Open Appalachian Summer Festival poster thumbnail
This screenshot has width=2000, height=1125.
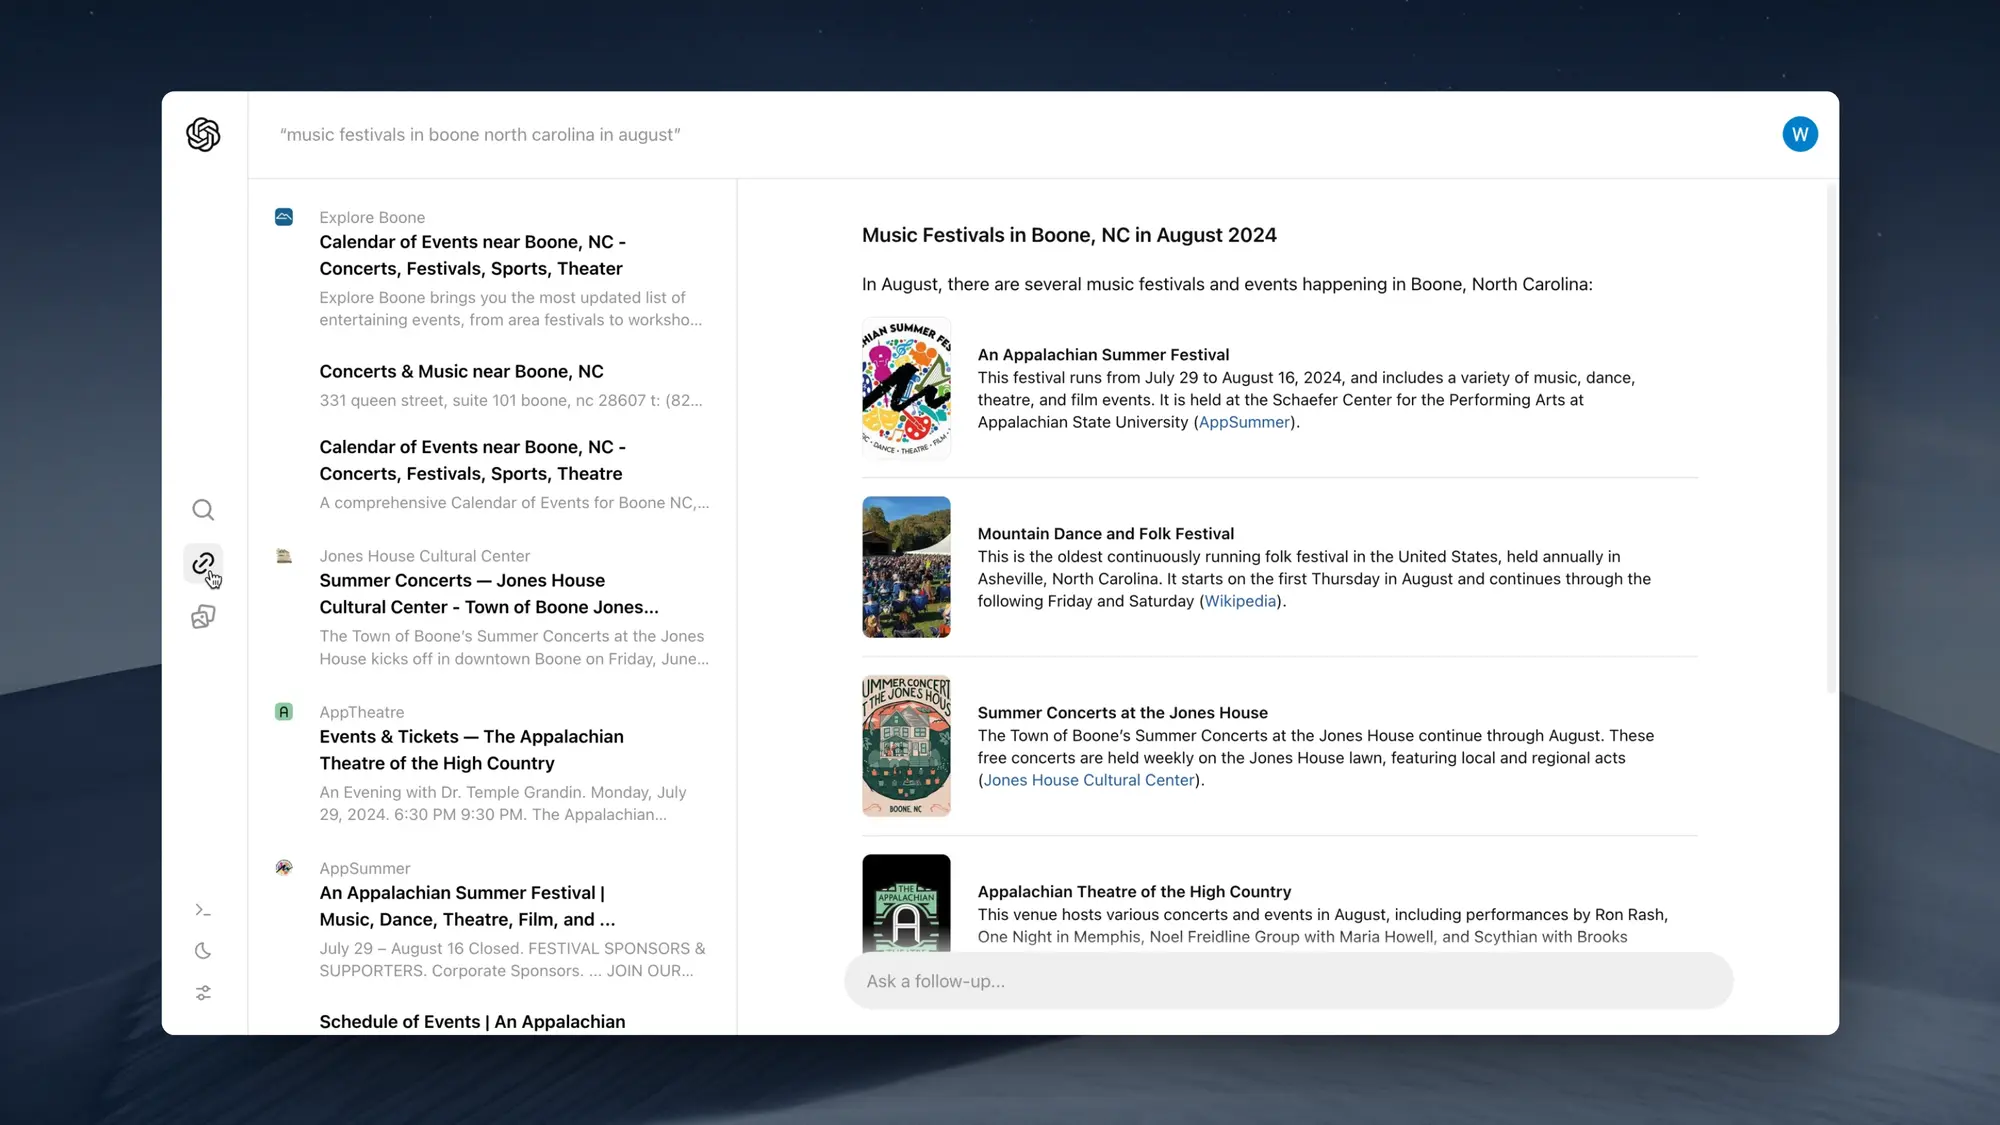click(906, 388)
